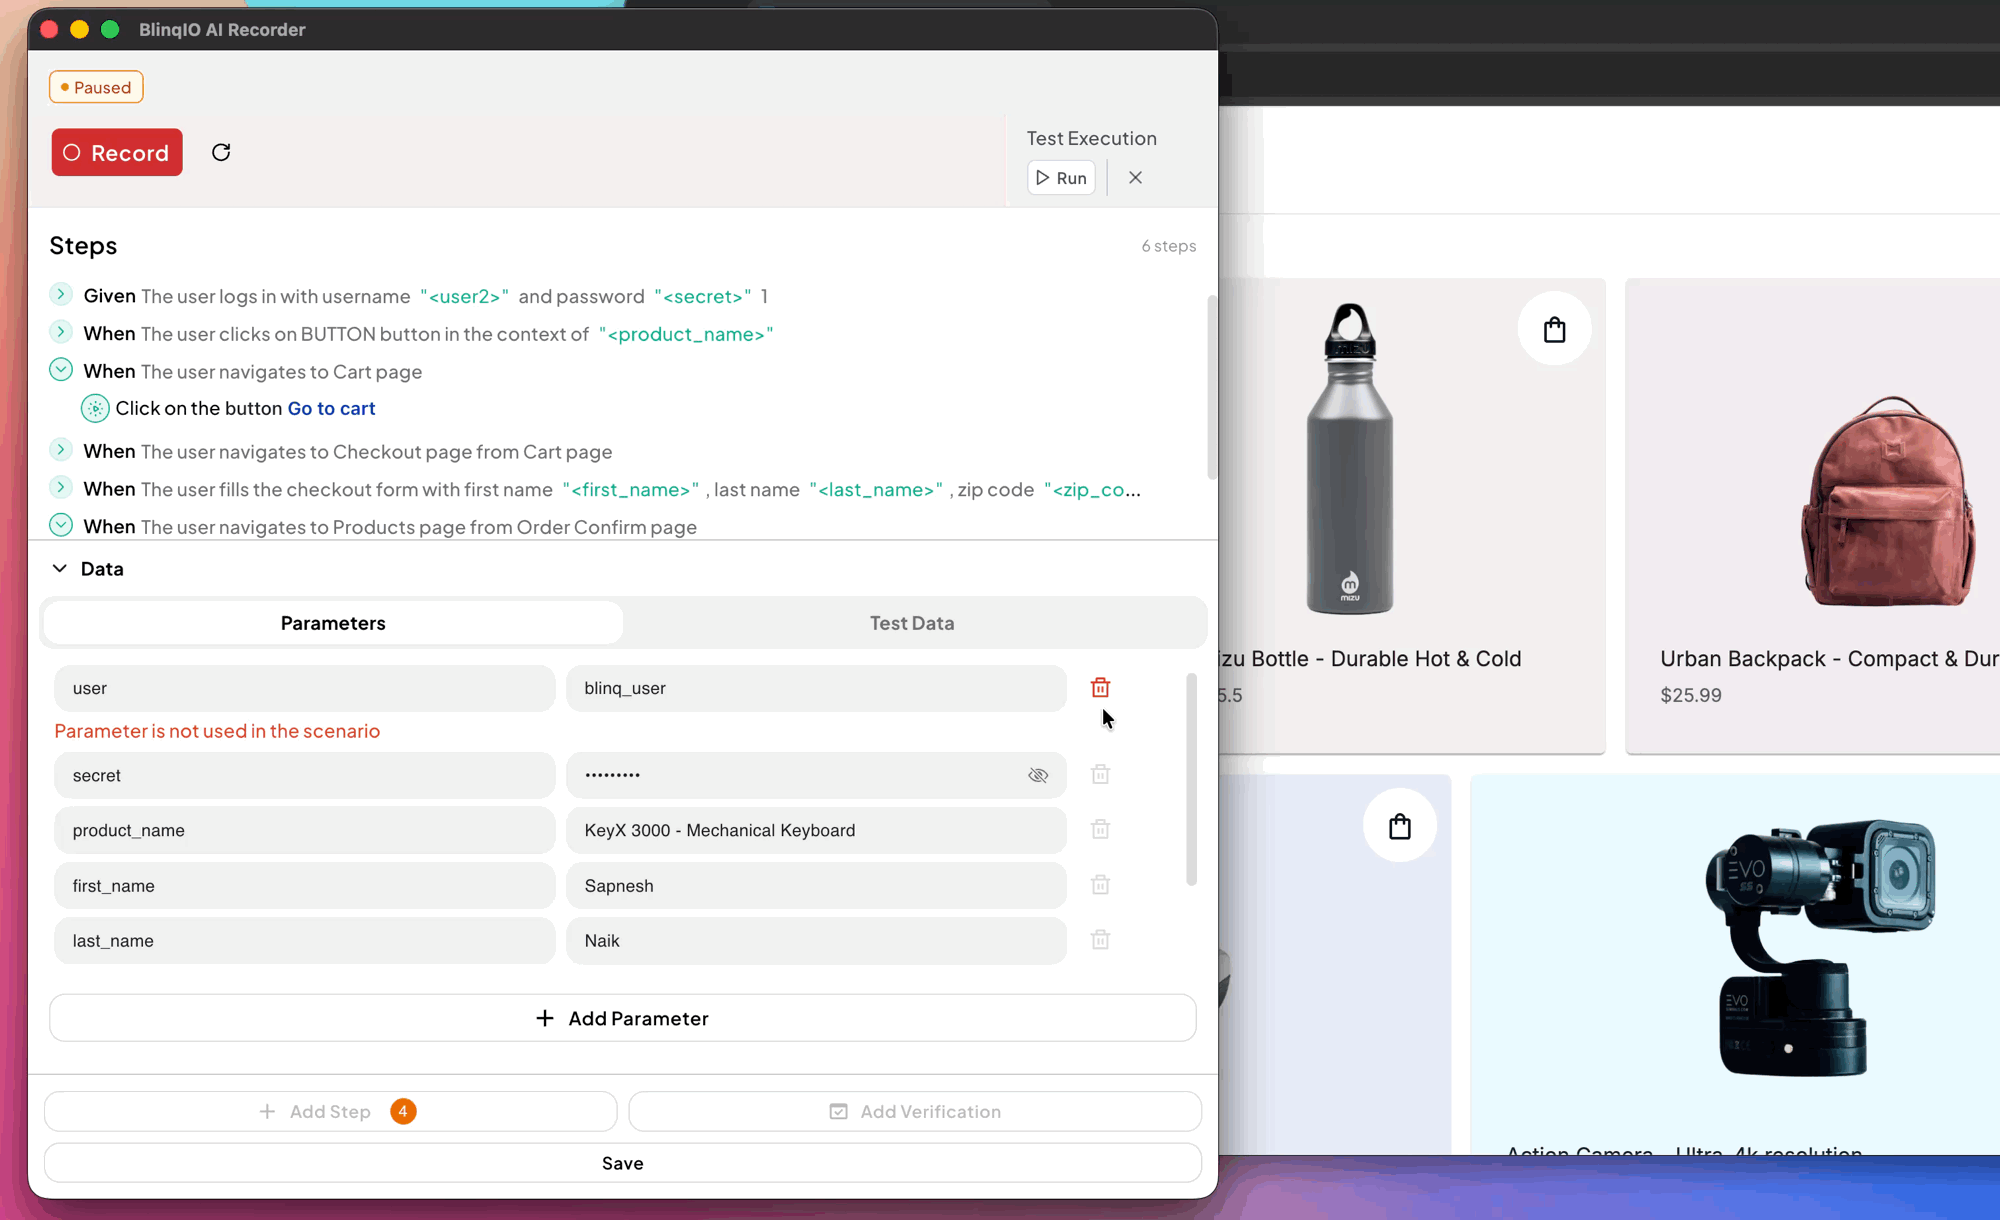The image size is (2000, 1220).
Task: Select the Parameters tab
Action: [333, 623]
